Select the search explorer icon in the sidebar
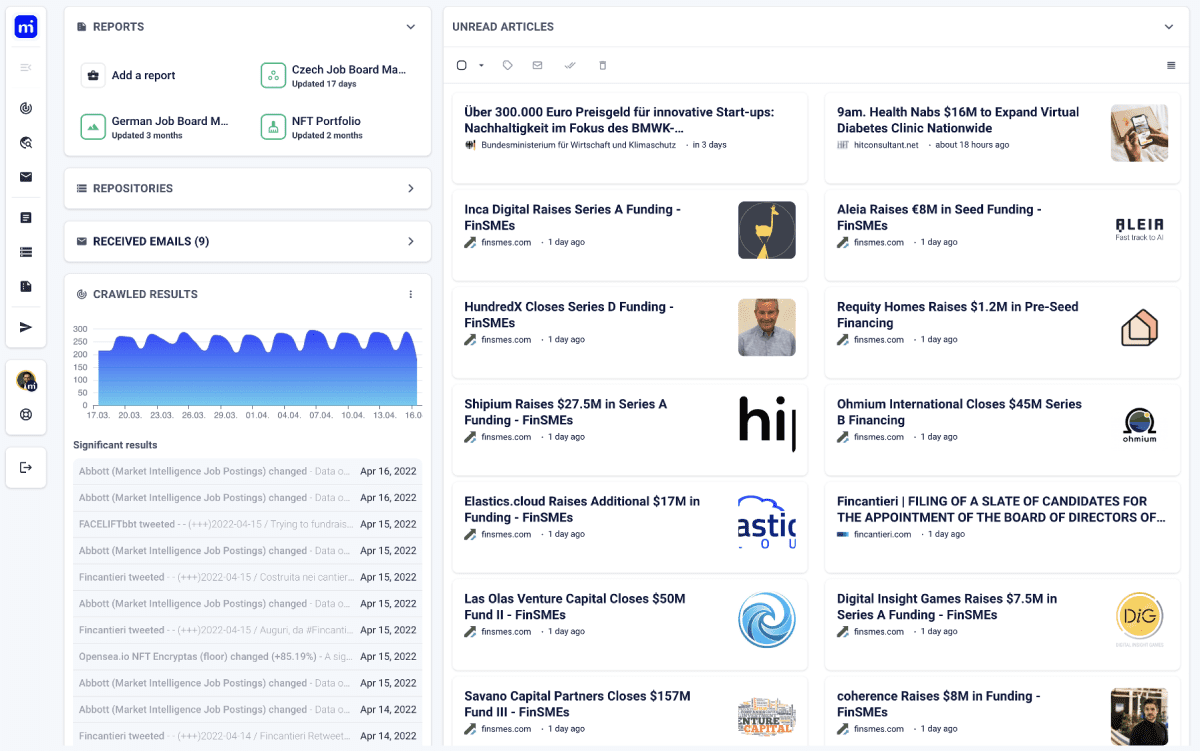Image resolution: width=1200 pixels, height=751 pixels. coord(26,142)
